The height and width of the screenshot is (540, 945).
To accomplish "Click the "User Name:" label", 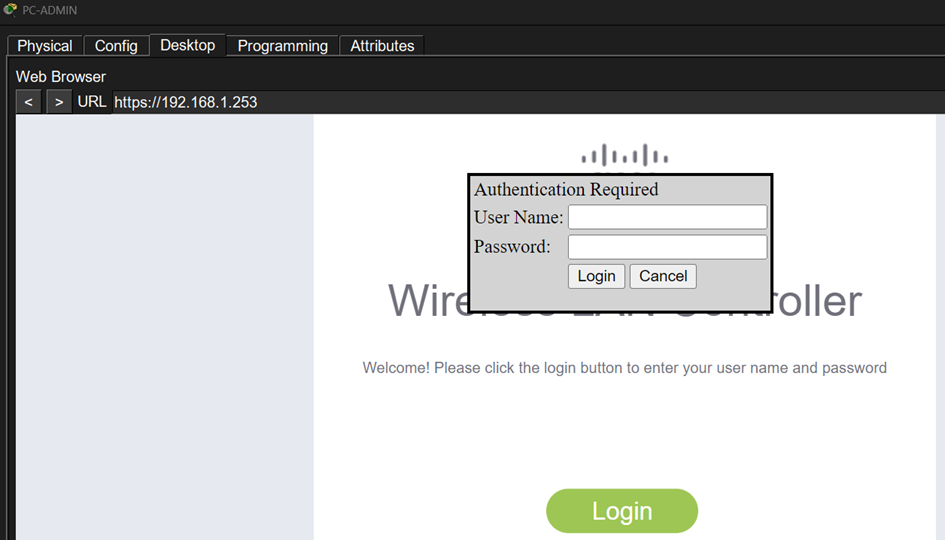I will click(x=518, y=217).
